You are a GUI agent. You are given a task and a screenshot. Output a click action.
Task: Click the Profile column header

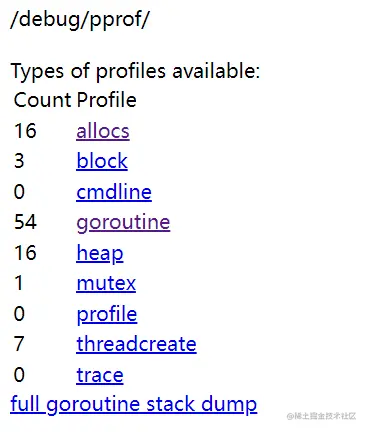pos(107,100)
